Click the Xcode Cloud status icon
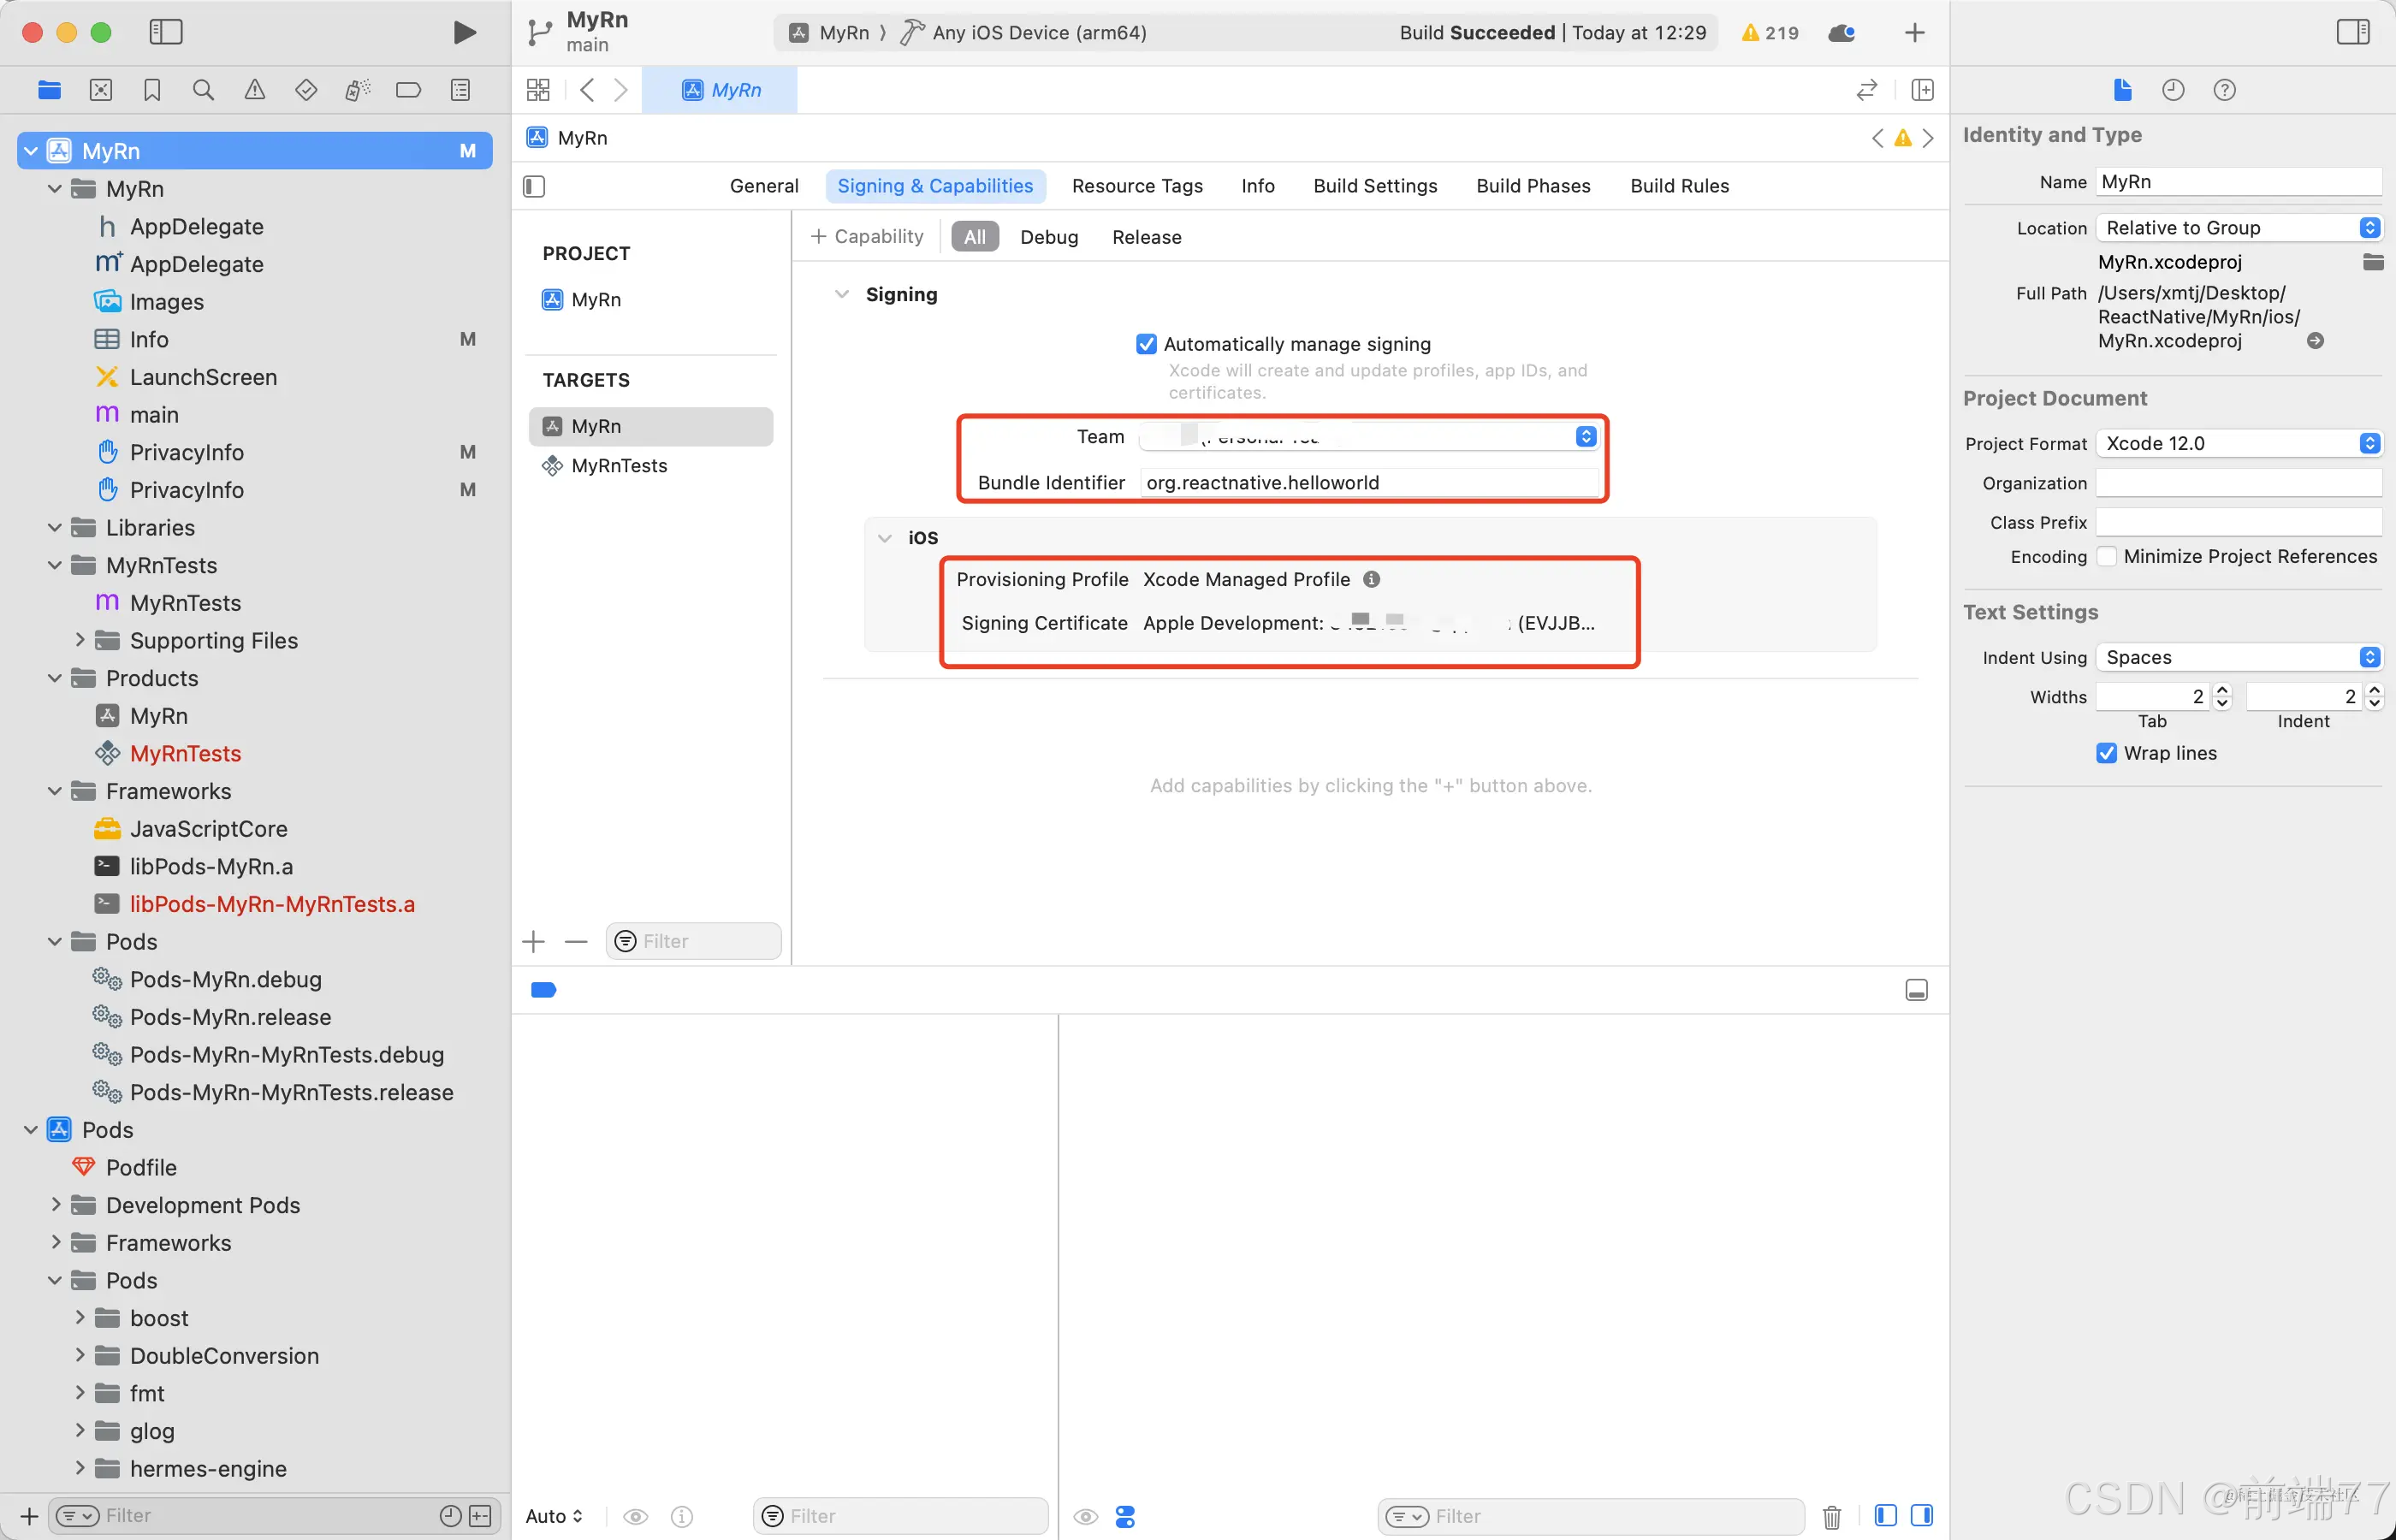 click(1841, 33)
